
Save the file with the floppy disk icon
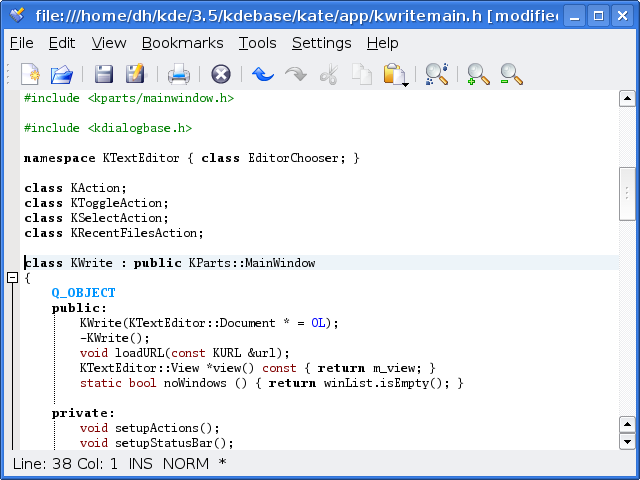(x=104, y=74)
